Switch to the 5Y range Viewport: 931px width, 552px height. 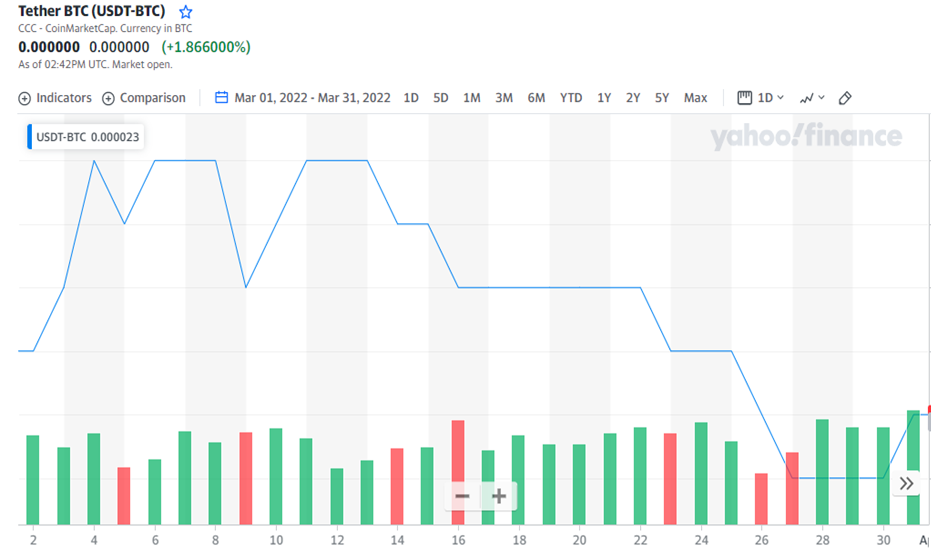662,98
